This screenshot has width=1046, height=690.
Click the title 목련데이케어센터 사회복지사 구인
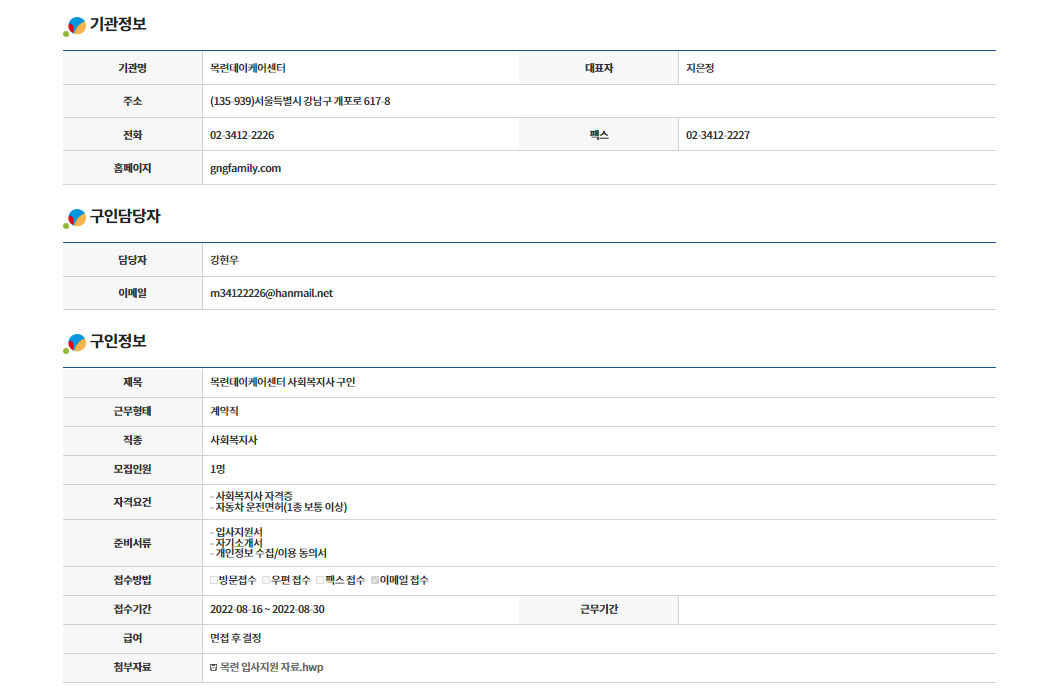click(283, 382)
